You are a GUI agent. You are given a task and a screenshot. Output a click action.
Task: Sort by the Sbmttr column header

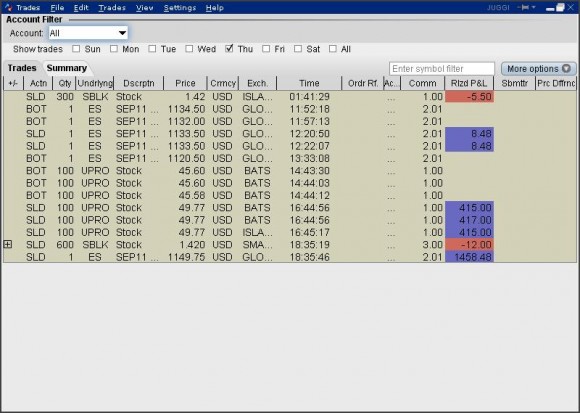click(x=515, y=84)
